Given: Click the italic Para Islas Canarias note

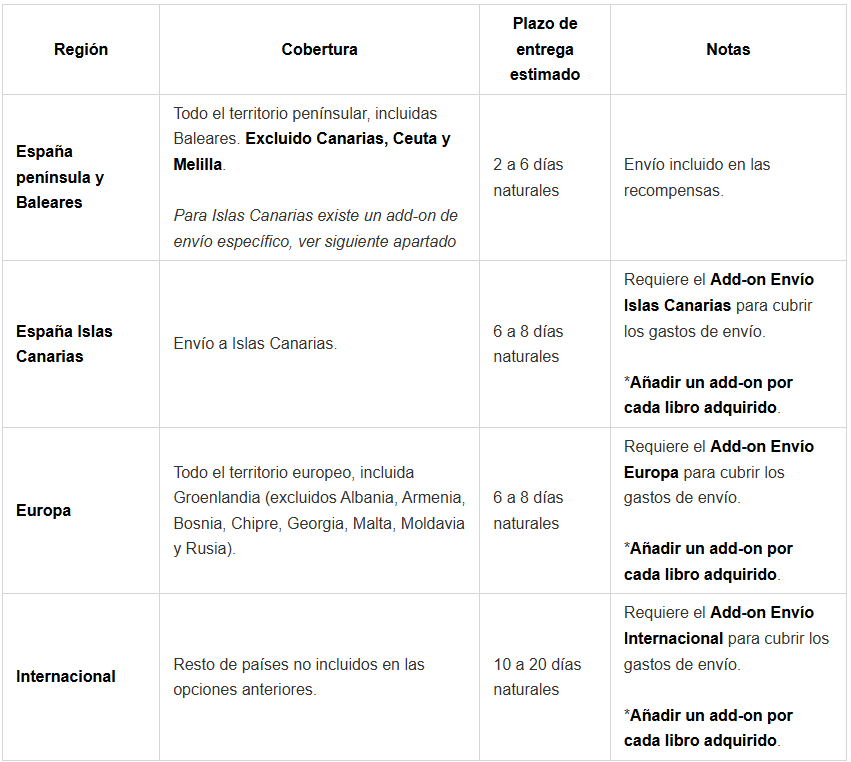Looking at the screenshot, I should point(315,228).
